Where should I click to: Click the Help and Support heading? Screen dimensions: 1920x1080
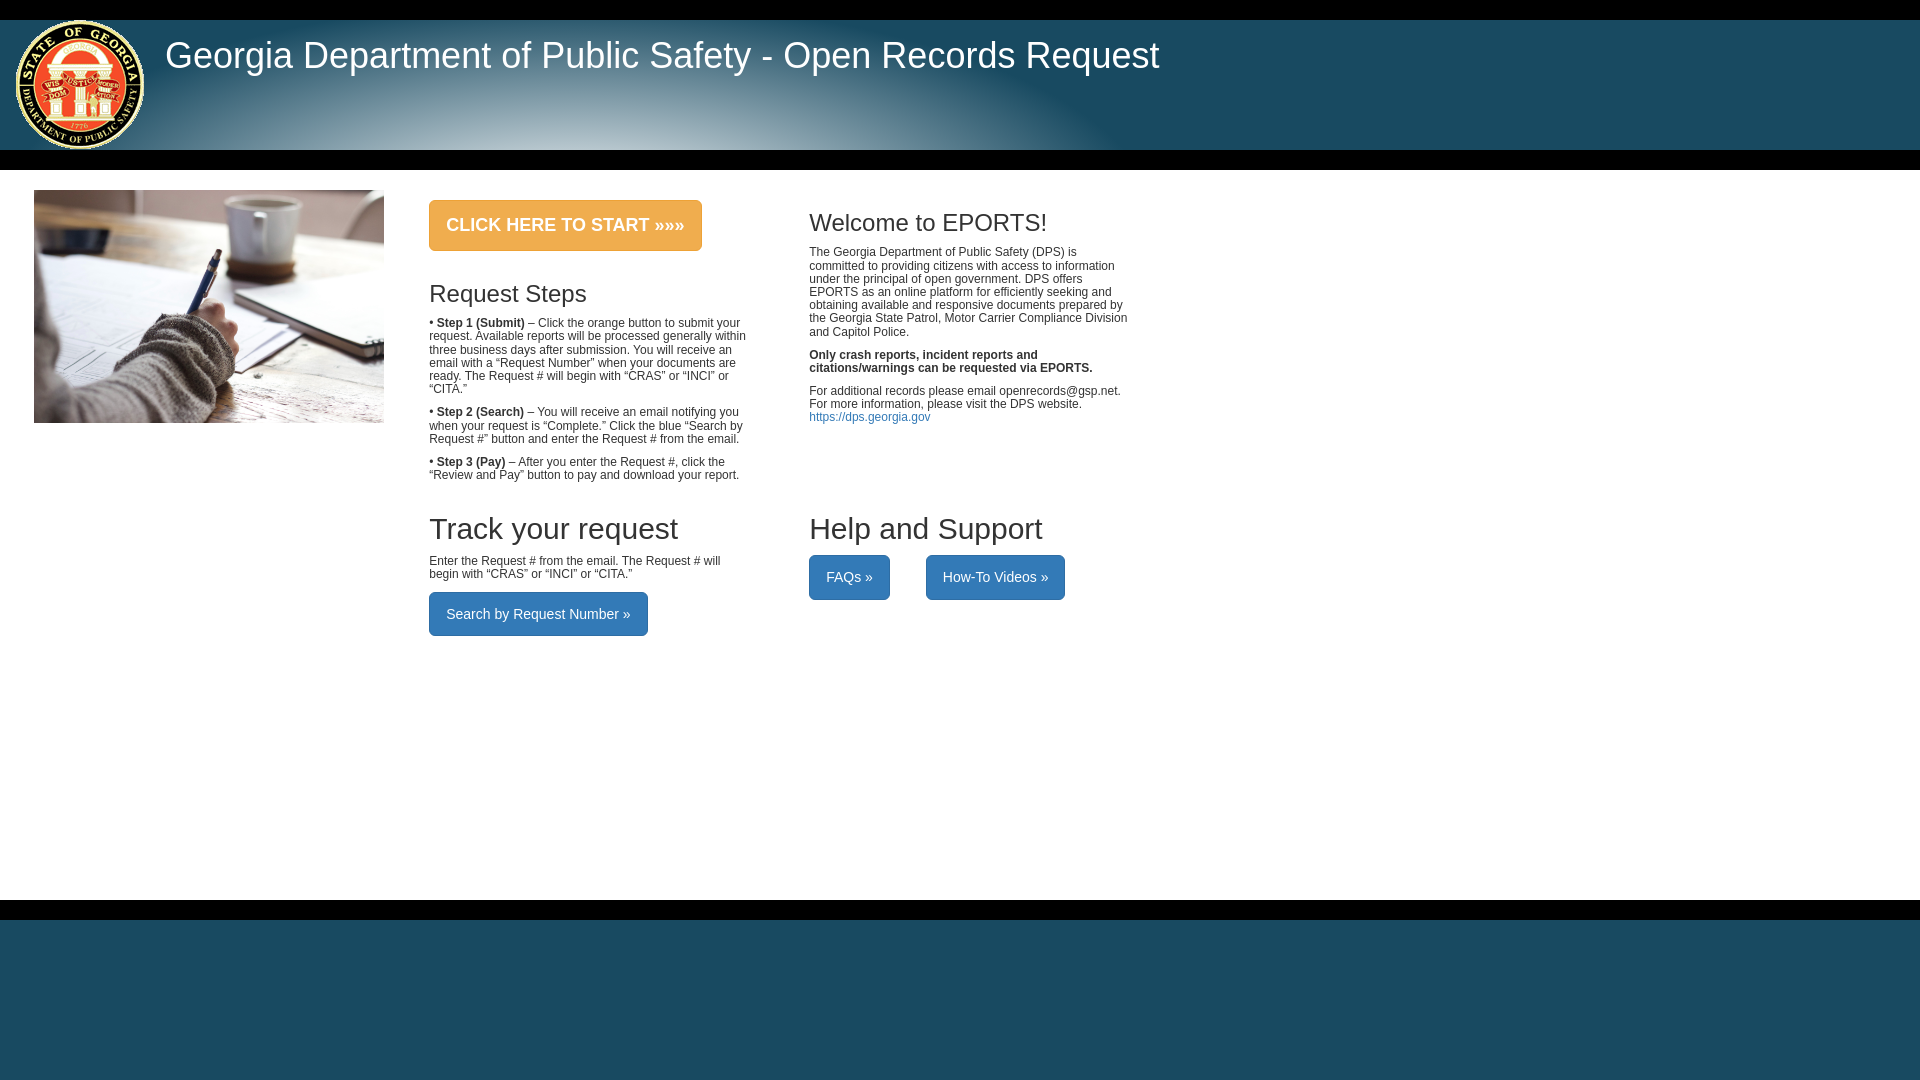point(925,529)
